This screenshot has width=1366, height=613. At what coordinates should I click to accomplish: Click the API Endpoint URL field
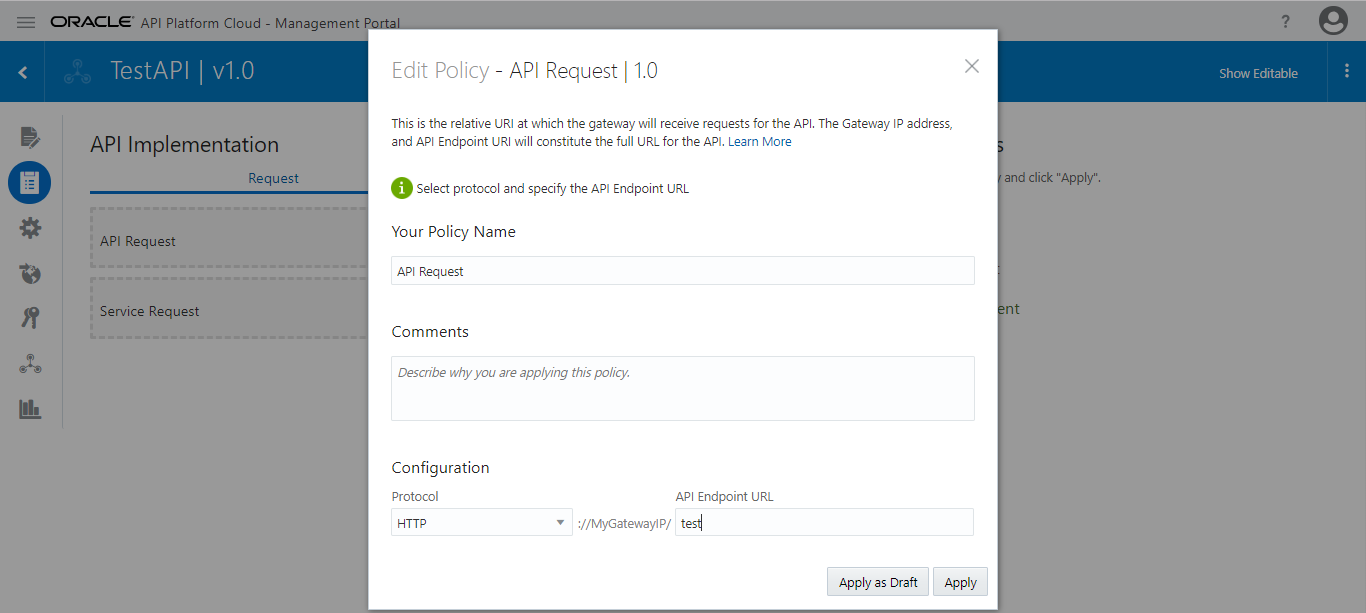click(823, 523)
